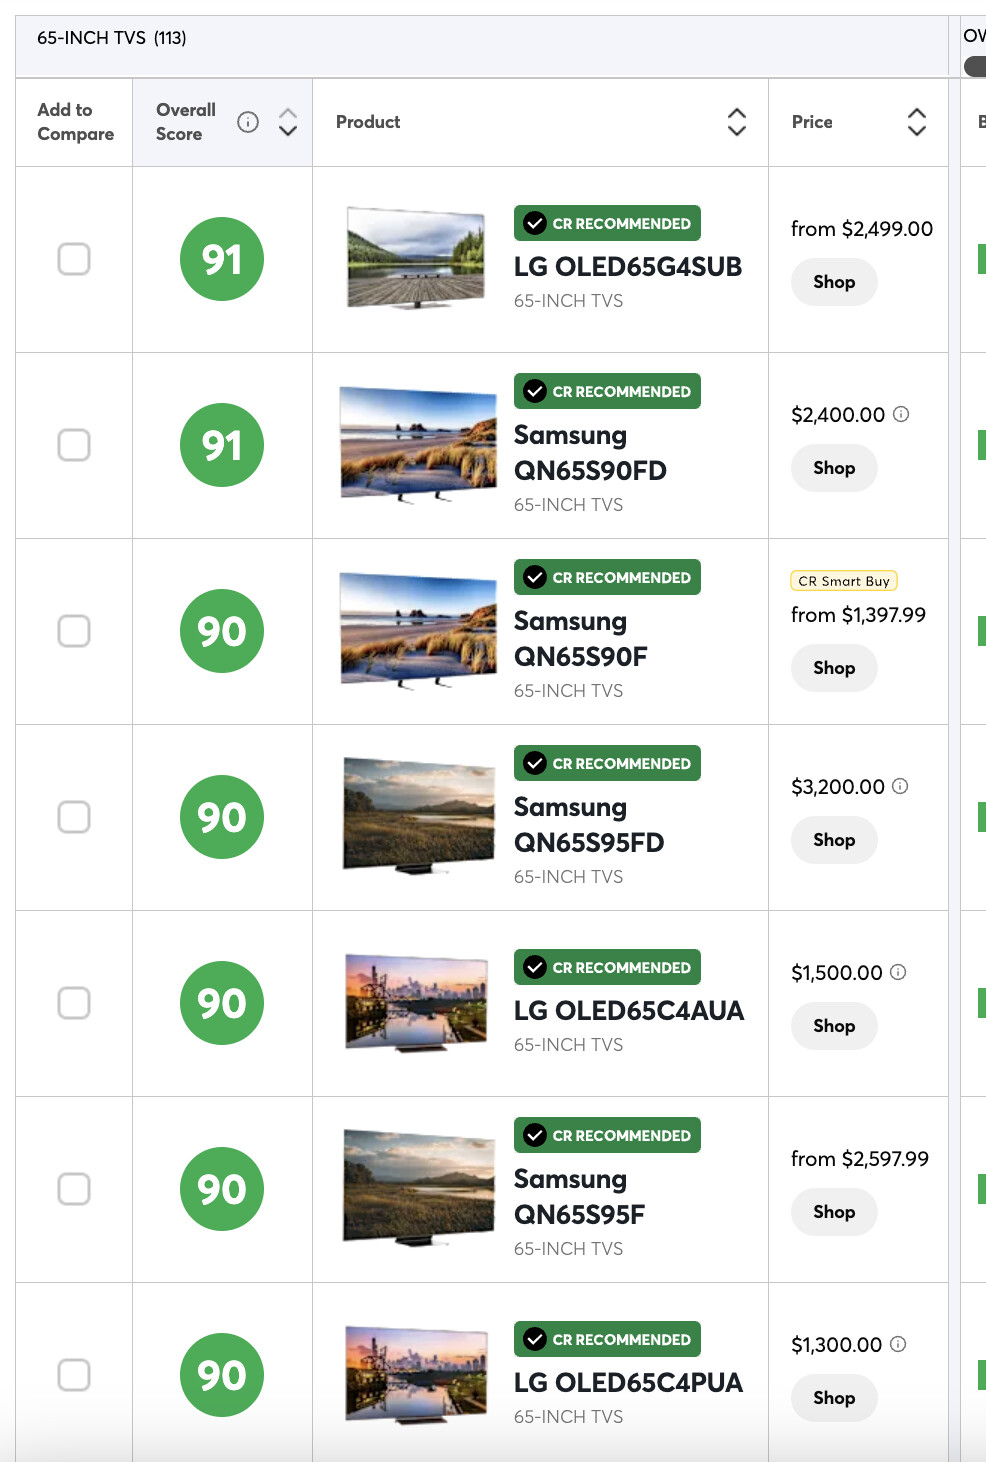Click the Product column header label
This screenshot has height=1462, width=986.
coord(368,122)
